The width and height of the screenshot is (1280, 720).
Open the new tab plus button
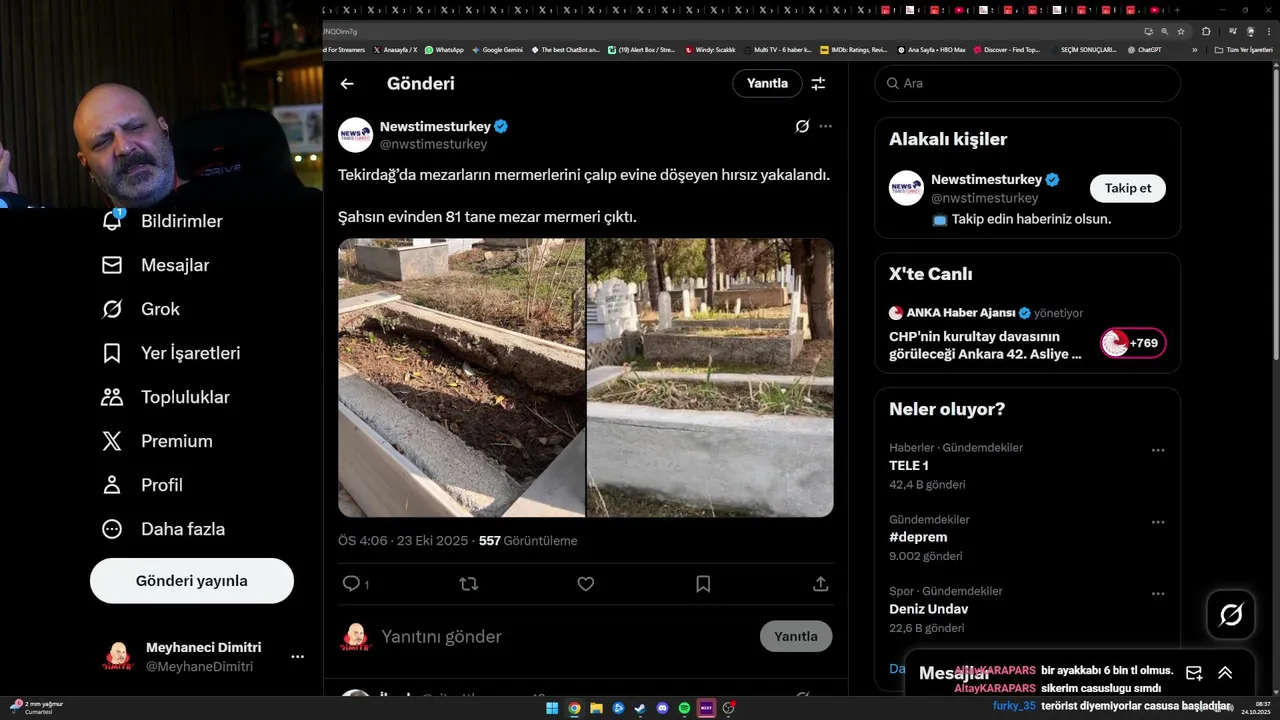1178,10
